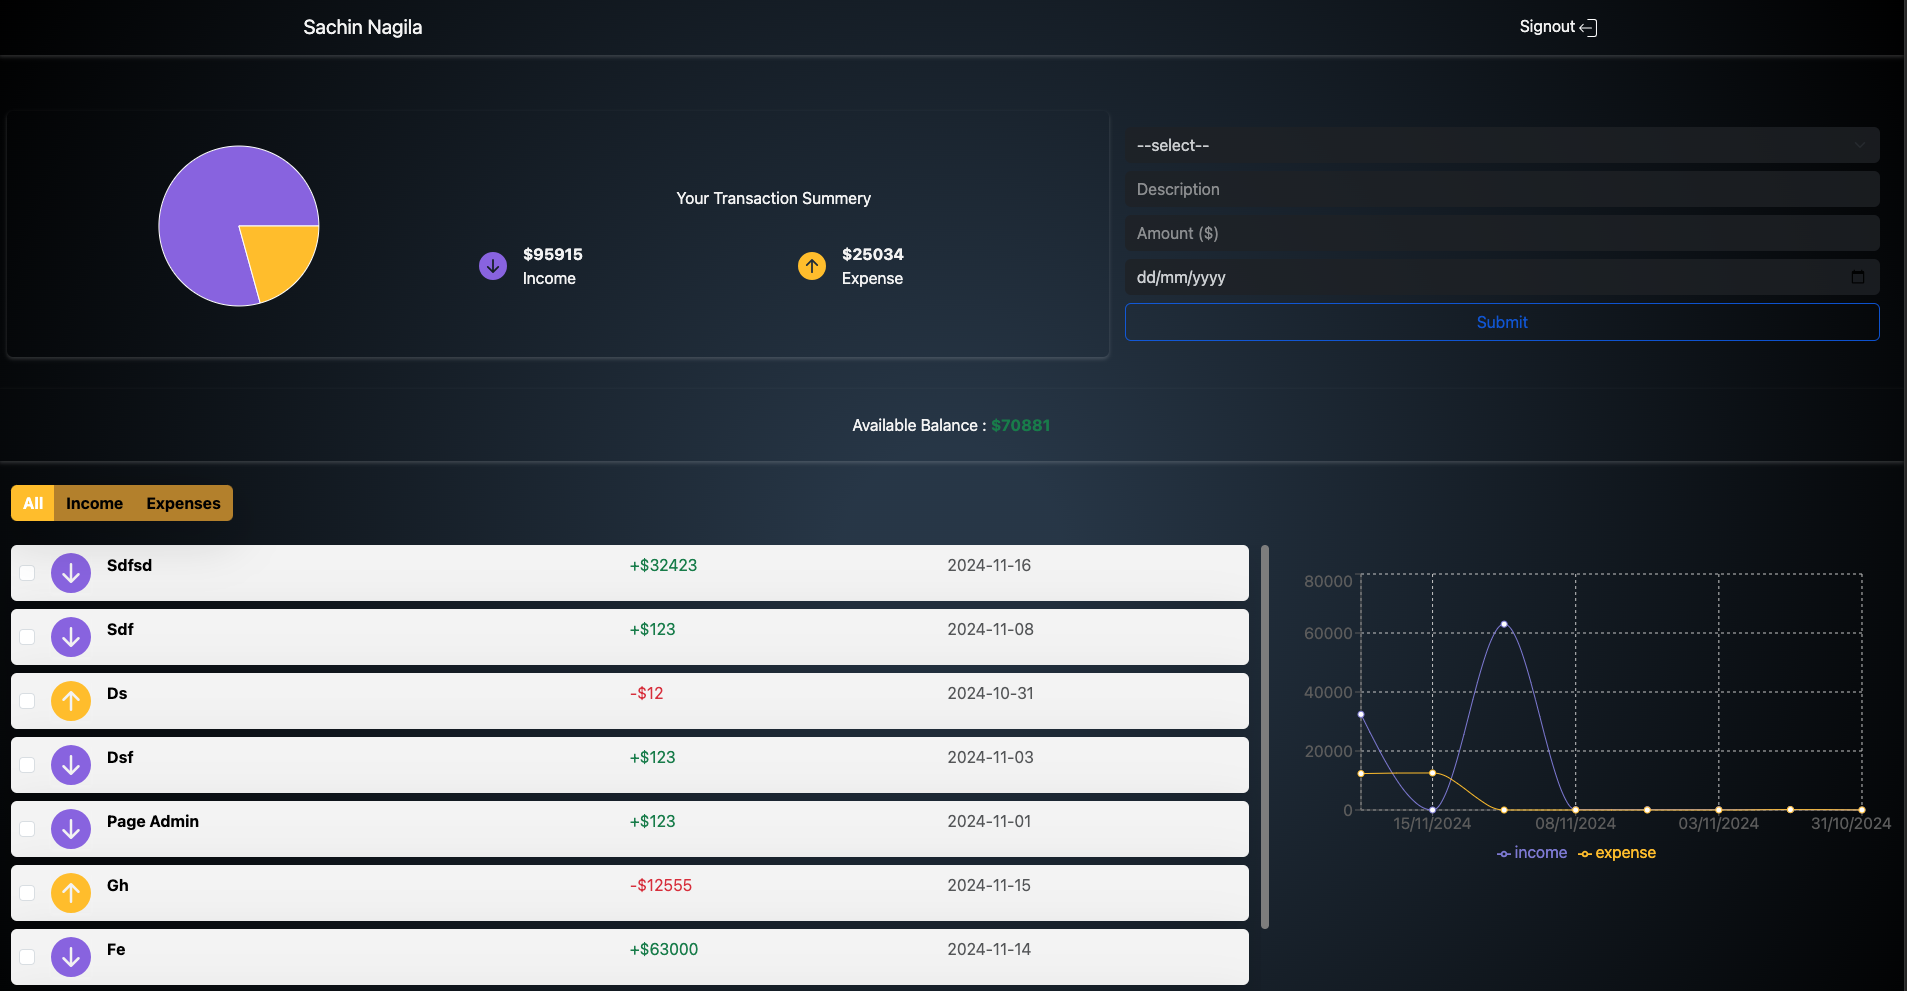Click the yellow expense arrow icon beside Gh
This screenshot has height=991, width=1907.
point(71,893)
